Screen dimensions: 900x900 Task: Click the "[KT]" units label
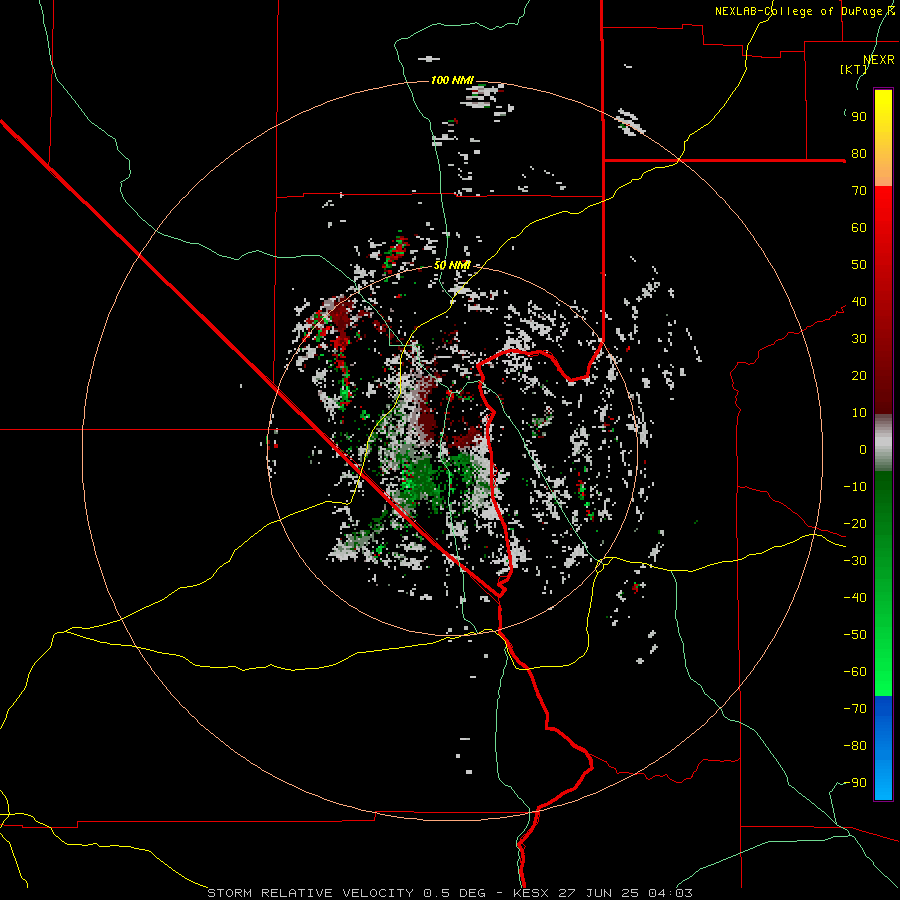[854, 69]
